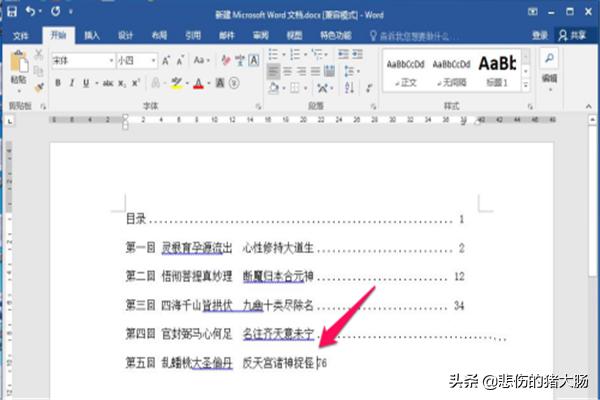Click the 共享 Share button

tap(572, 36)
